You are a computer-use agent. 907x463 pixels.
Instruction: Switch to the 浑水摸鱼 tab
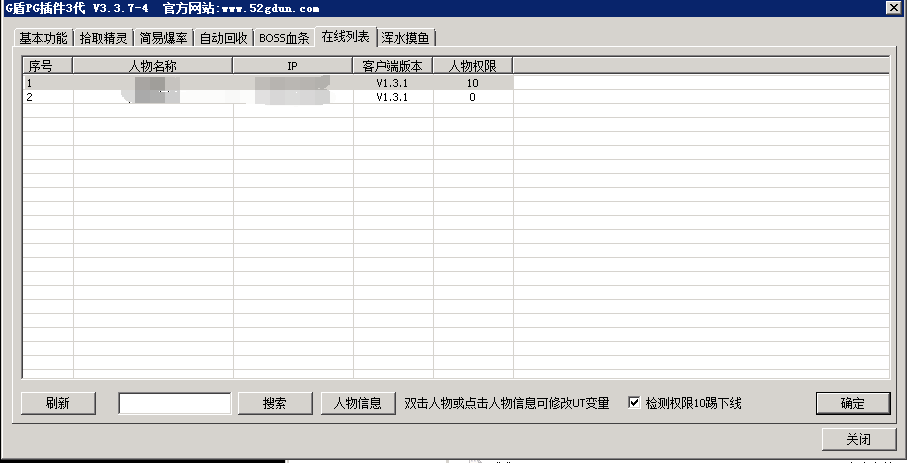[405, 38]
